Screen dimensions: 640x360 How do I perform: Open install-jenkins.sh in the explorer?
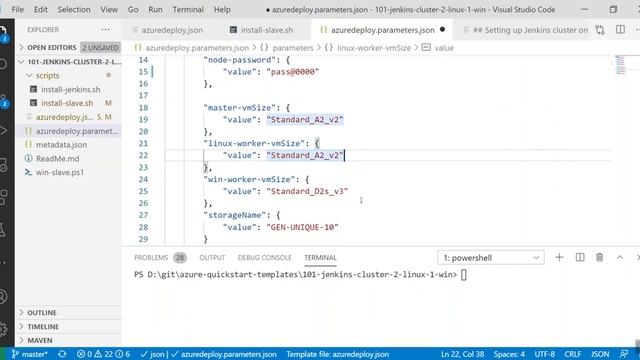click(x=70, y=89)
